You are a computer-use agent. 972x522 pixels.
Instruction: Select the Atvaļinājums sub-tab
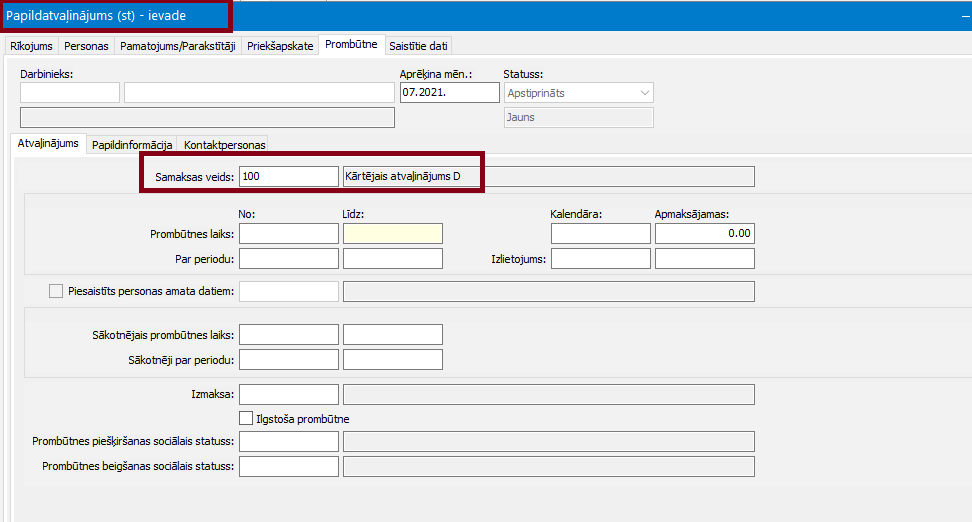[48, 144]
